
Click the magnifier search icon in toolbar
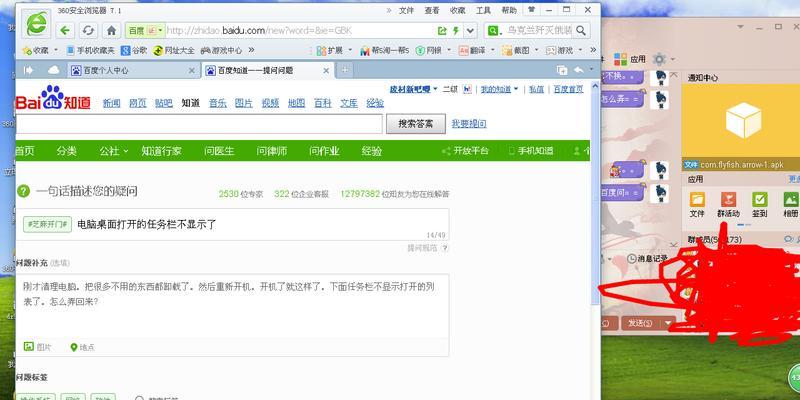coord(581,31)
